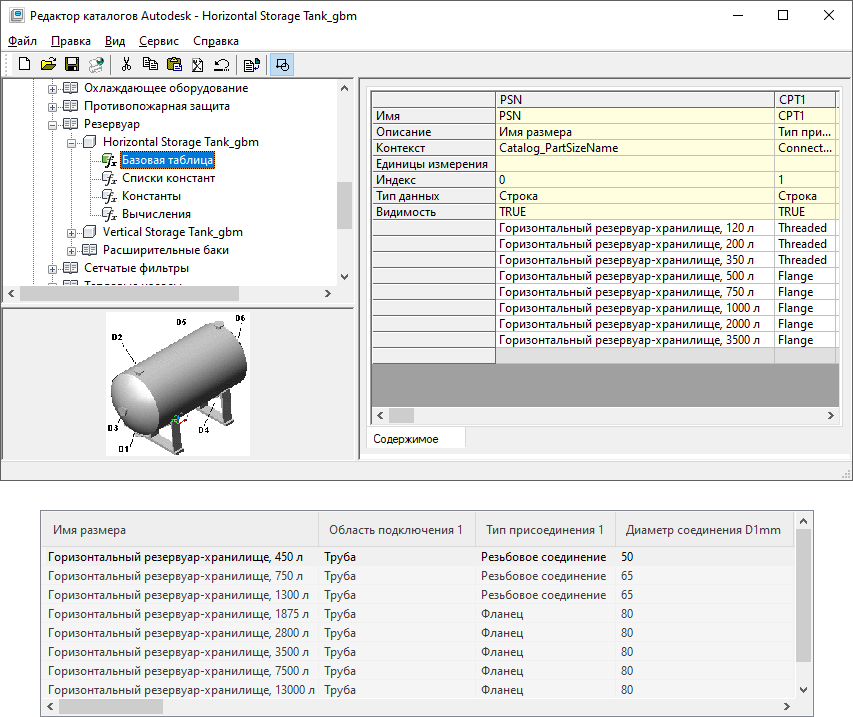The height and width of the screenshot is (717, 853).
Task: Click the PSN column header
Action: pos(635,100)
